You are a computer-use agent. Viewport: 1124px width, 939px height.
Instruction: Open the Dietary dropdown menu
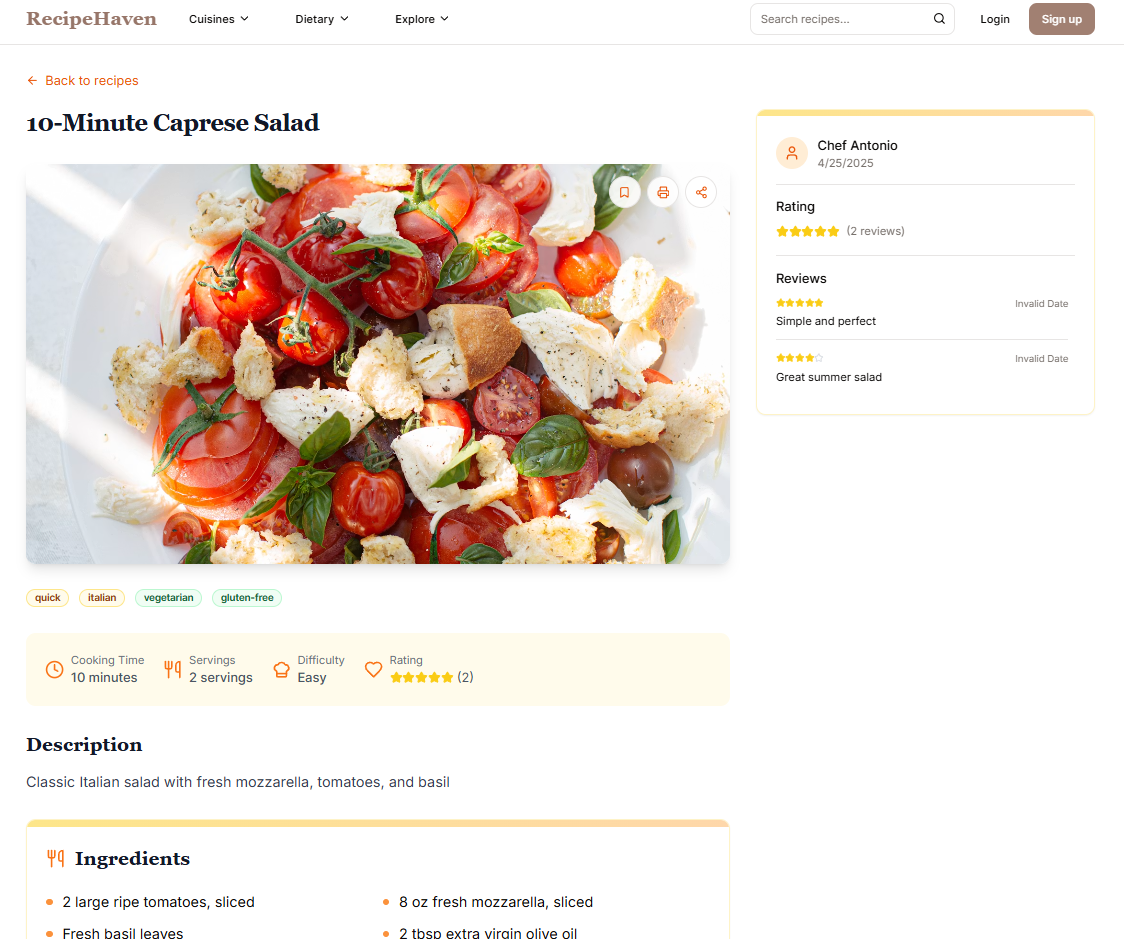(322, 19)
